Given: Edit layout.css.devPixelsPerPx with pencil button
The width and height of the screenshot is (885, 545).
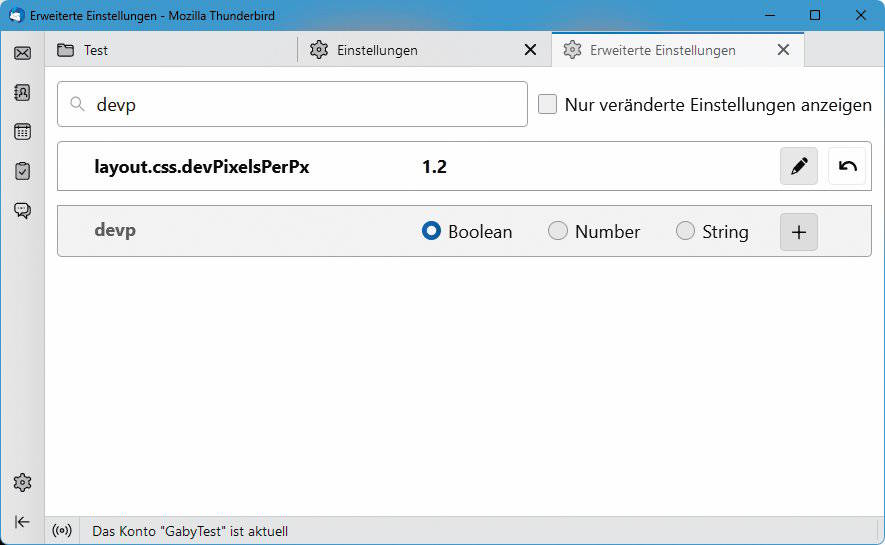Looking at the screenshot, I should coord(798,167).
